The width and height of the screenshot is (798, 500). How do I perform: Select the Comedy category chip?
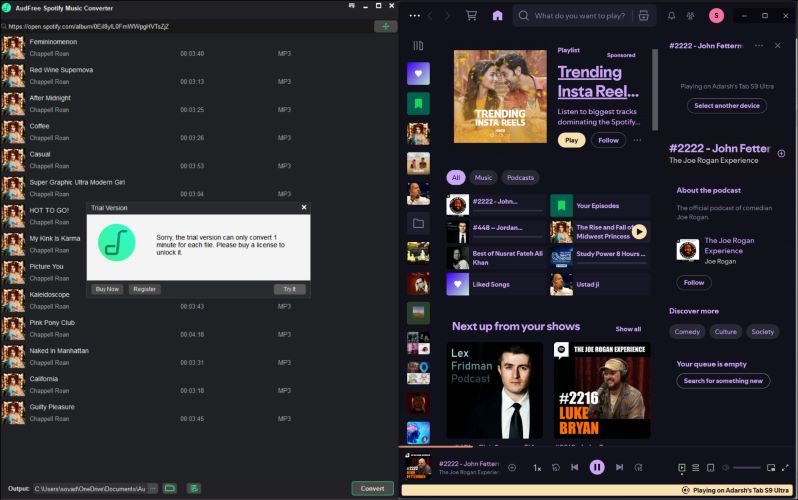687,331
